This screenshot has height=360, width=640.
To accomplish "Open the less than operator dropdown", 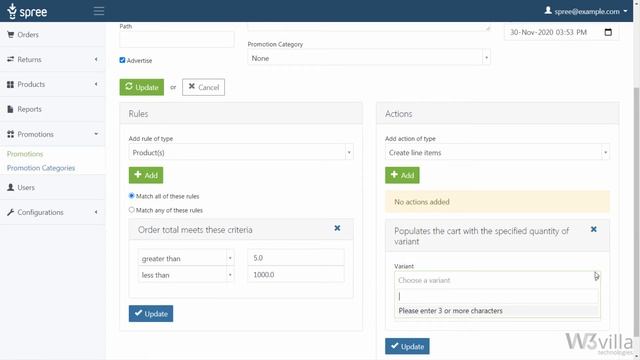I will [x=186, y=275].
